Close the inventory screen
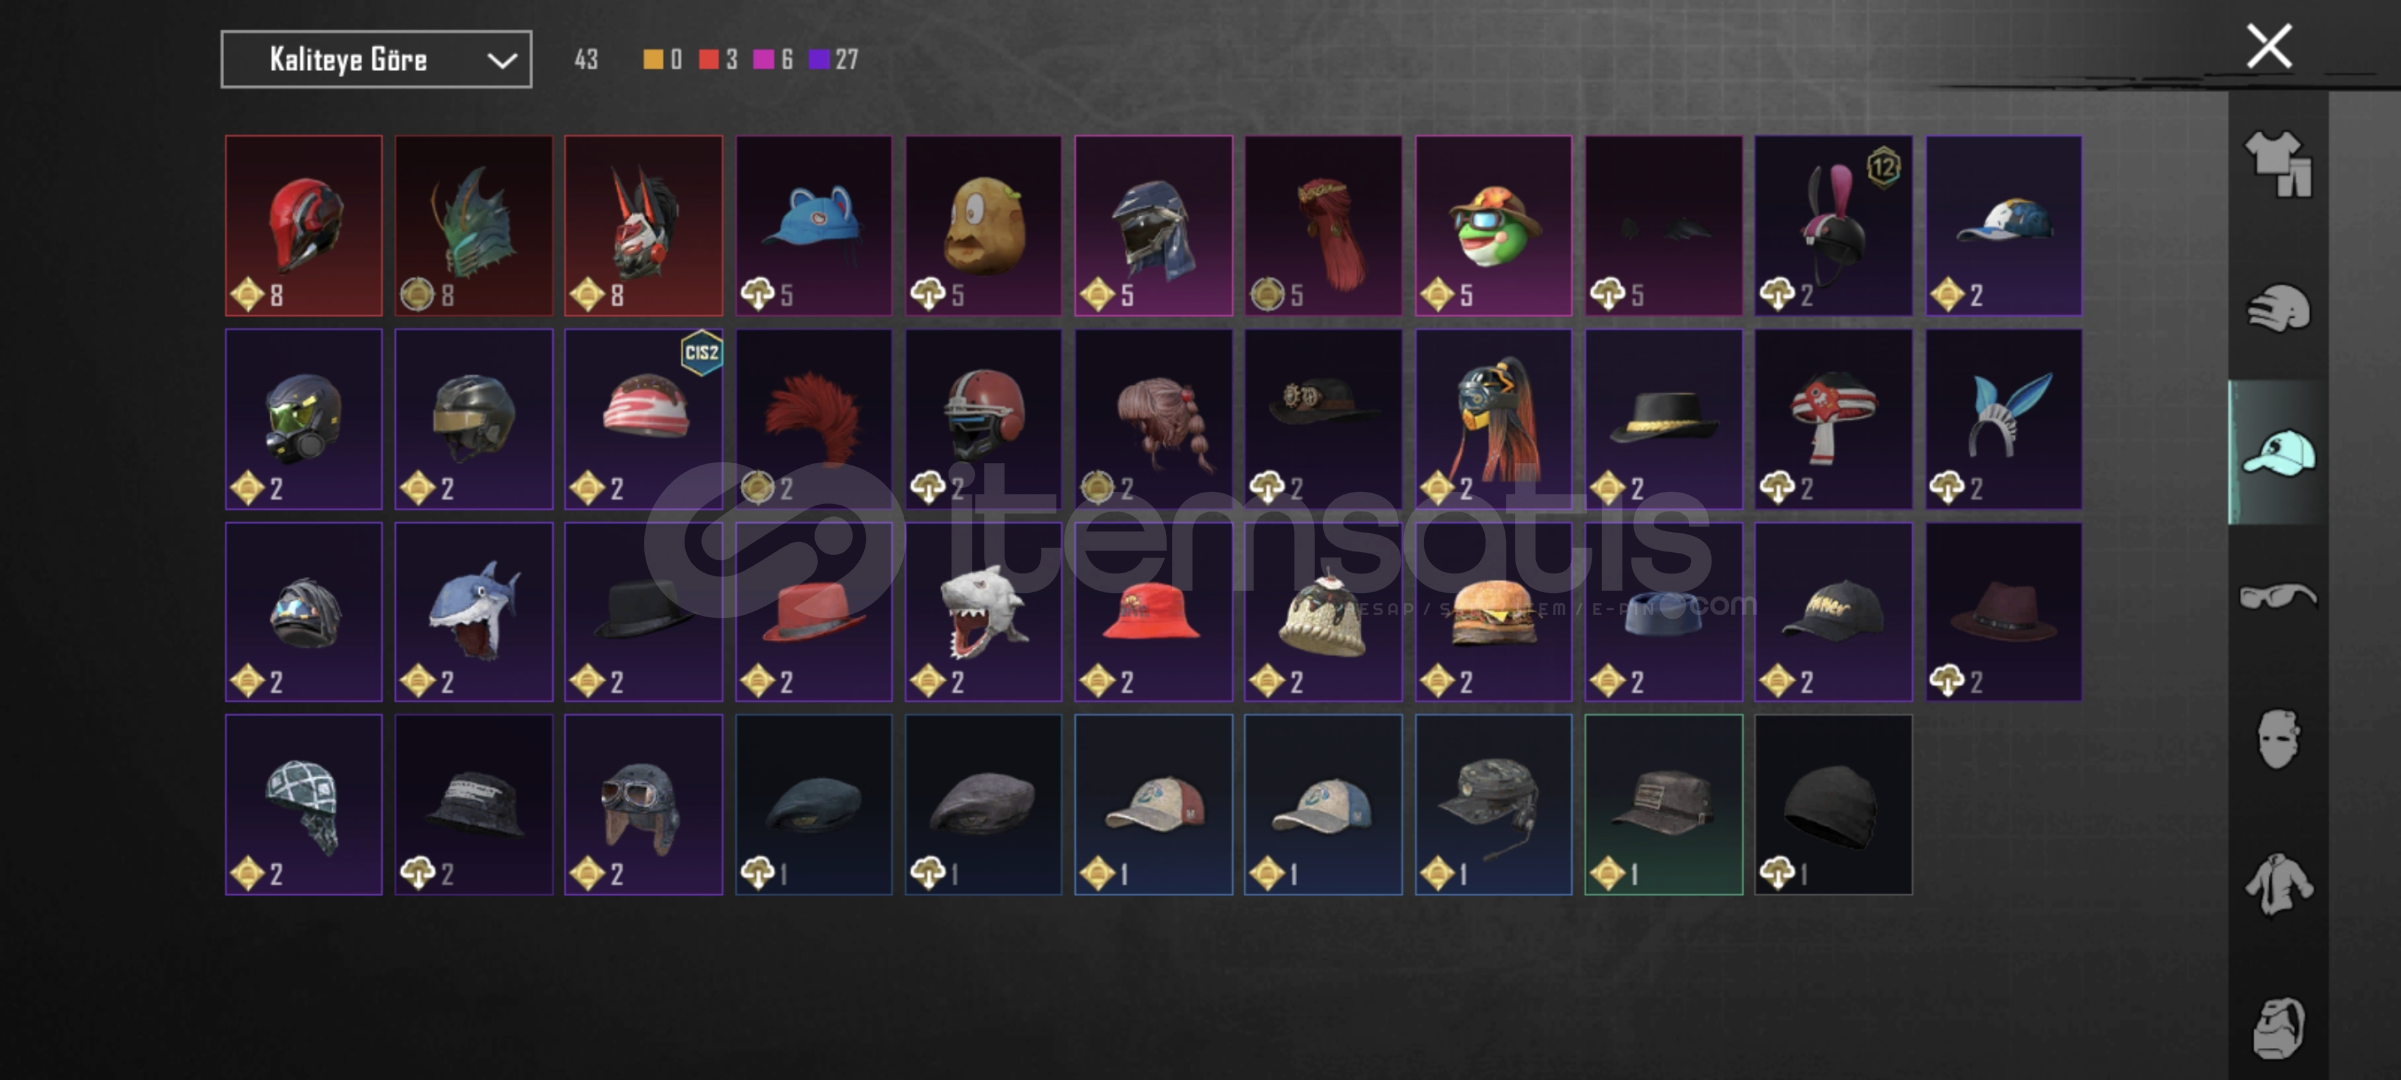This screenshot has height=1080, width=2401. point(2269,46)
